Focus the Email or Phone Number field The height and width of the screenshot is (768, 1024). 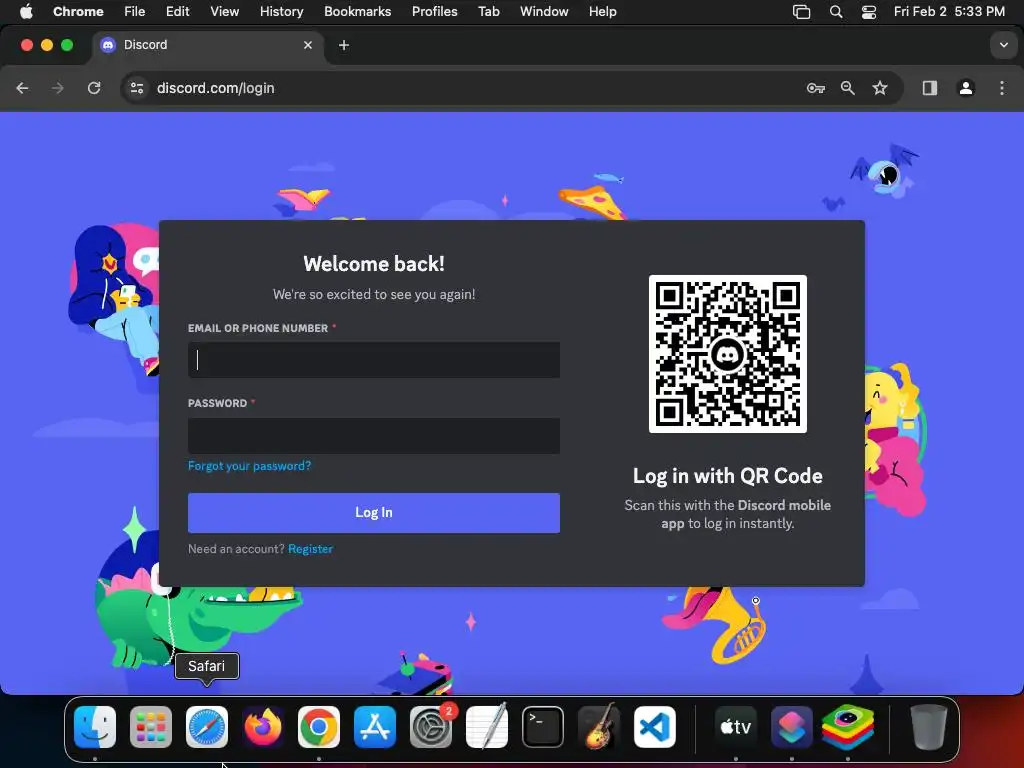click(x=374, y=360)
